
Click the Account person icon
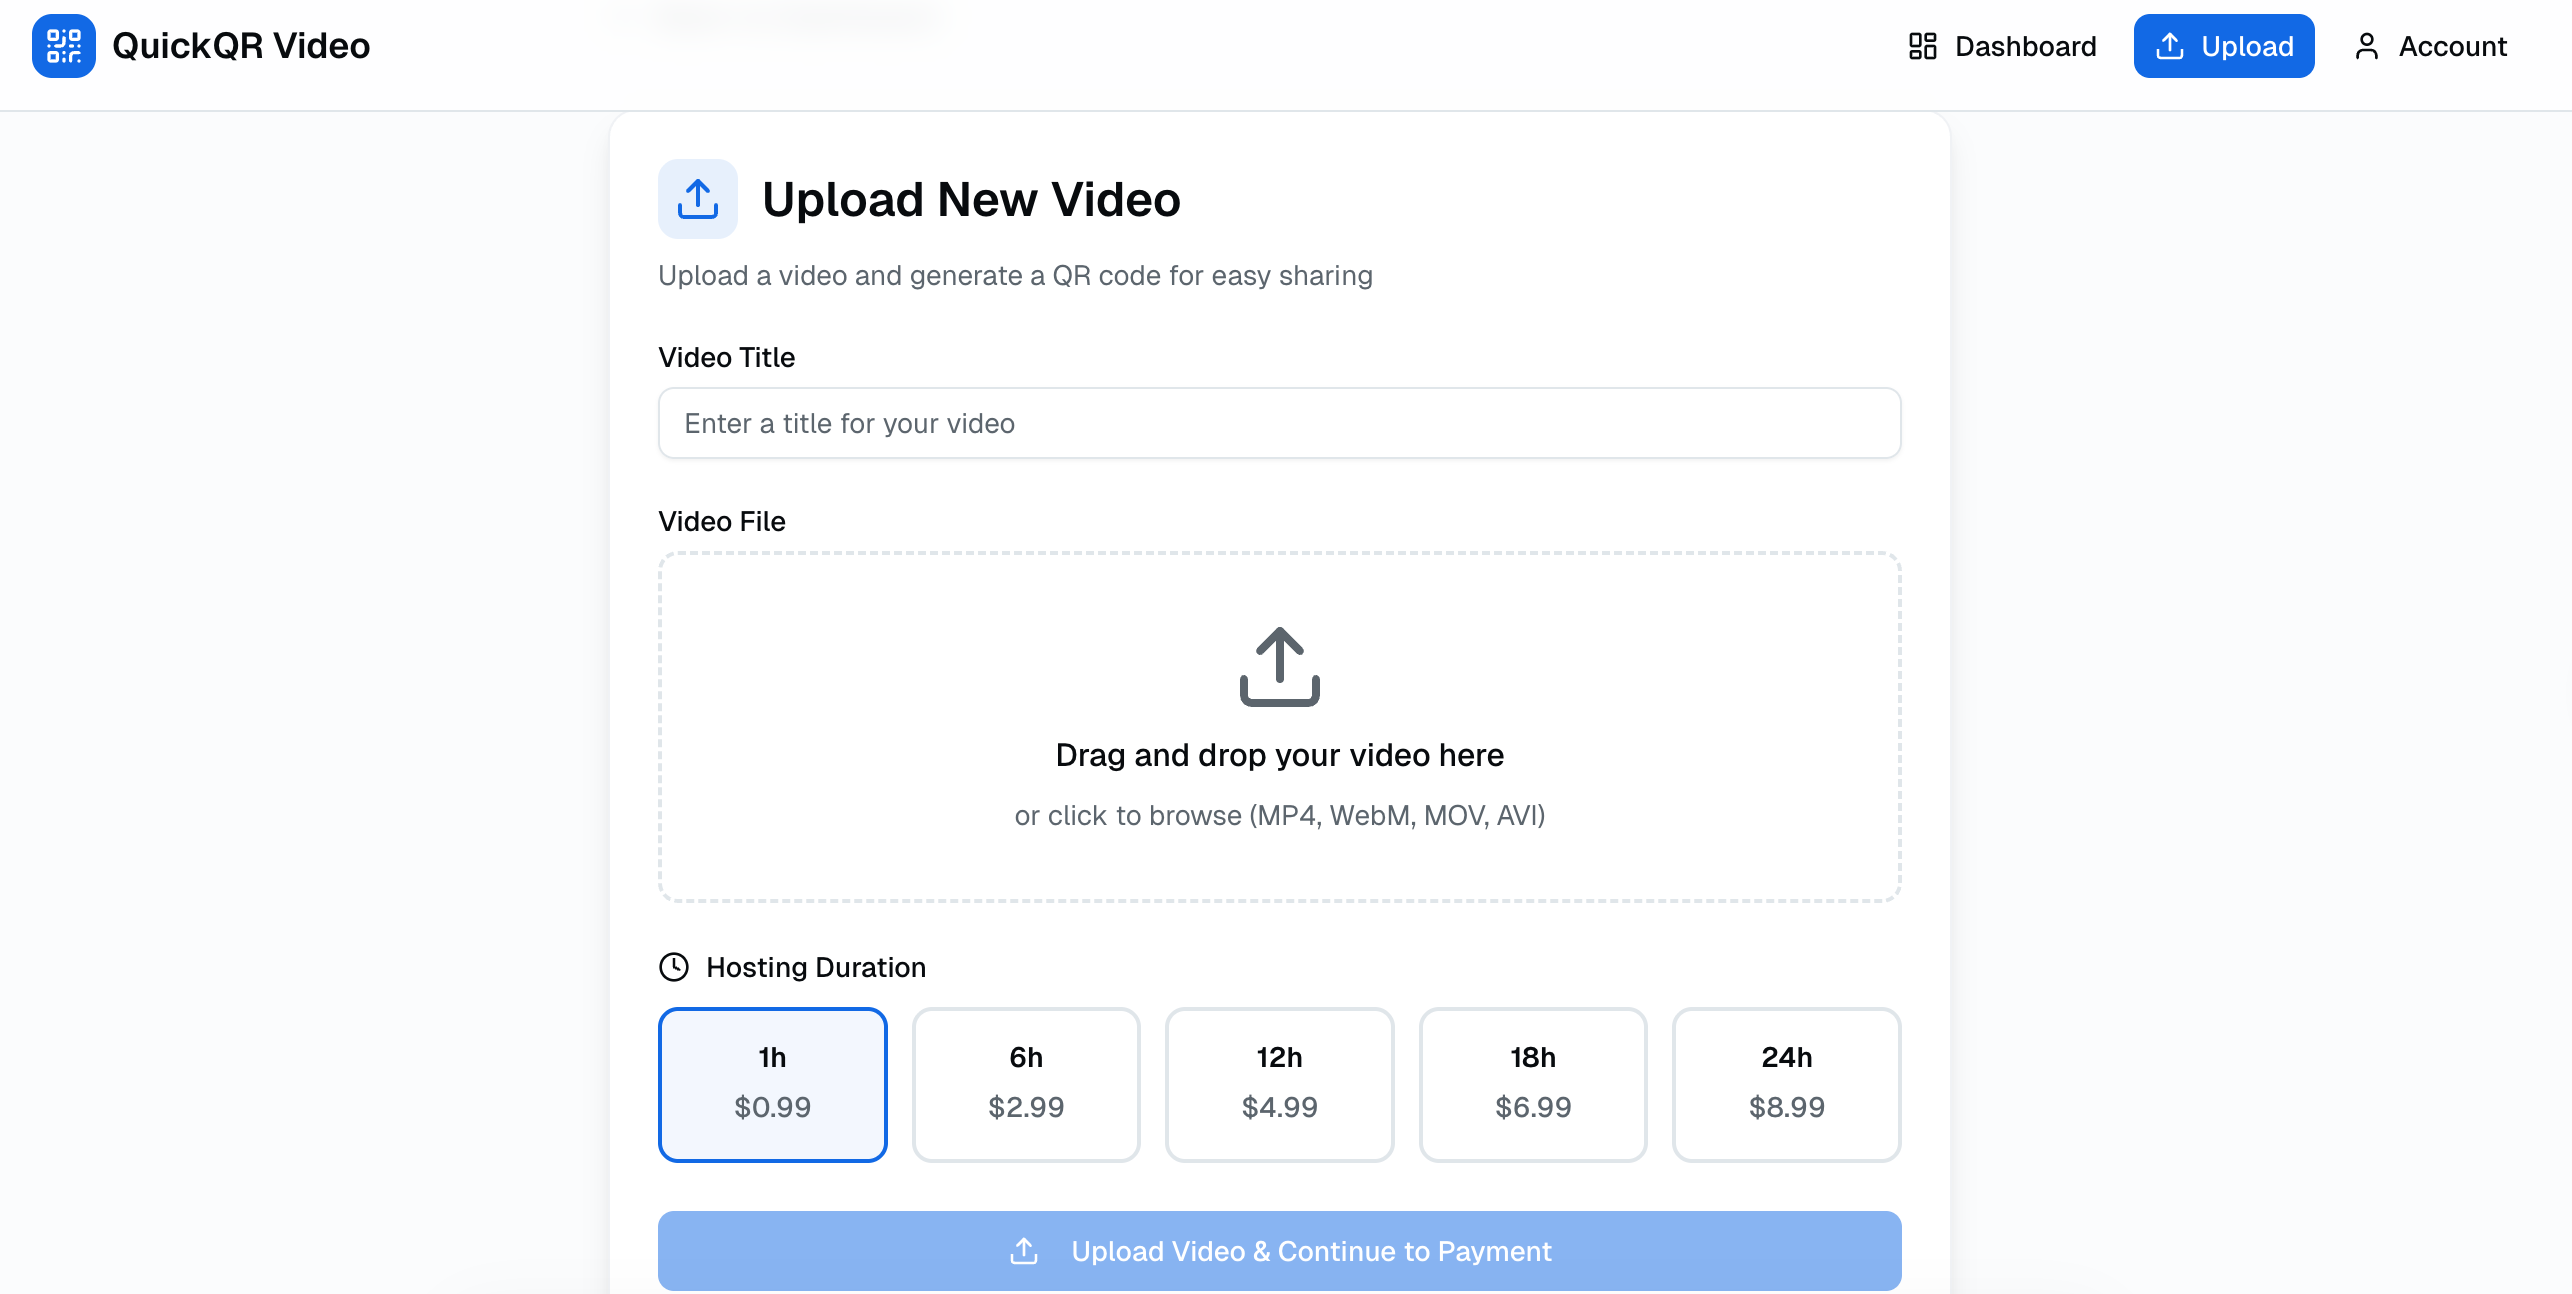coord(2366,46)
